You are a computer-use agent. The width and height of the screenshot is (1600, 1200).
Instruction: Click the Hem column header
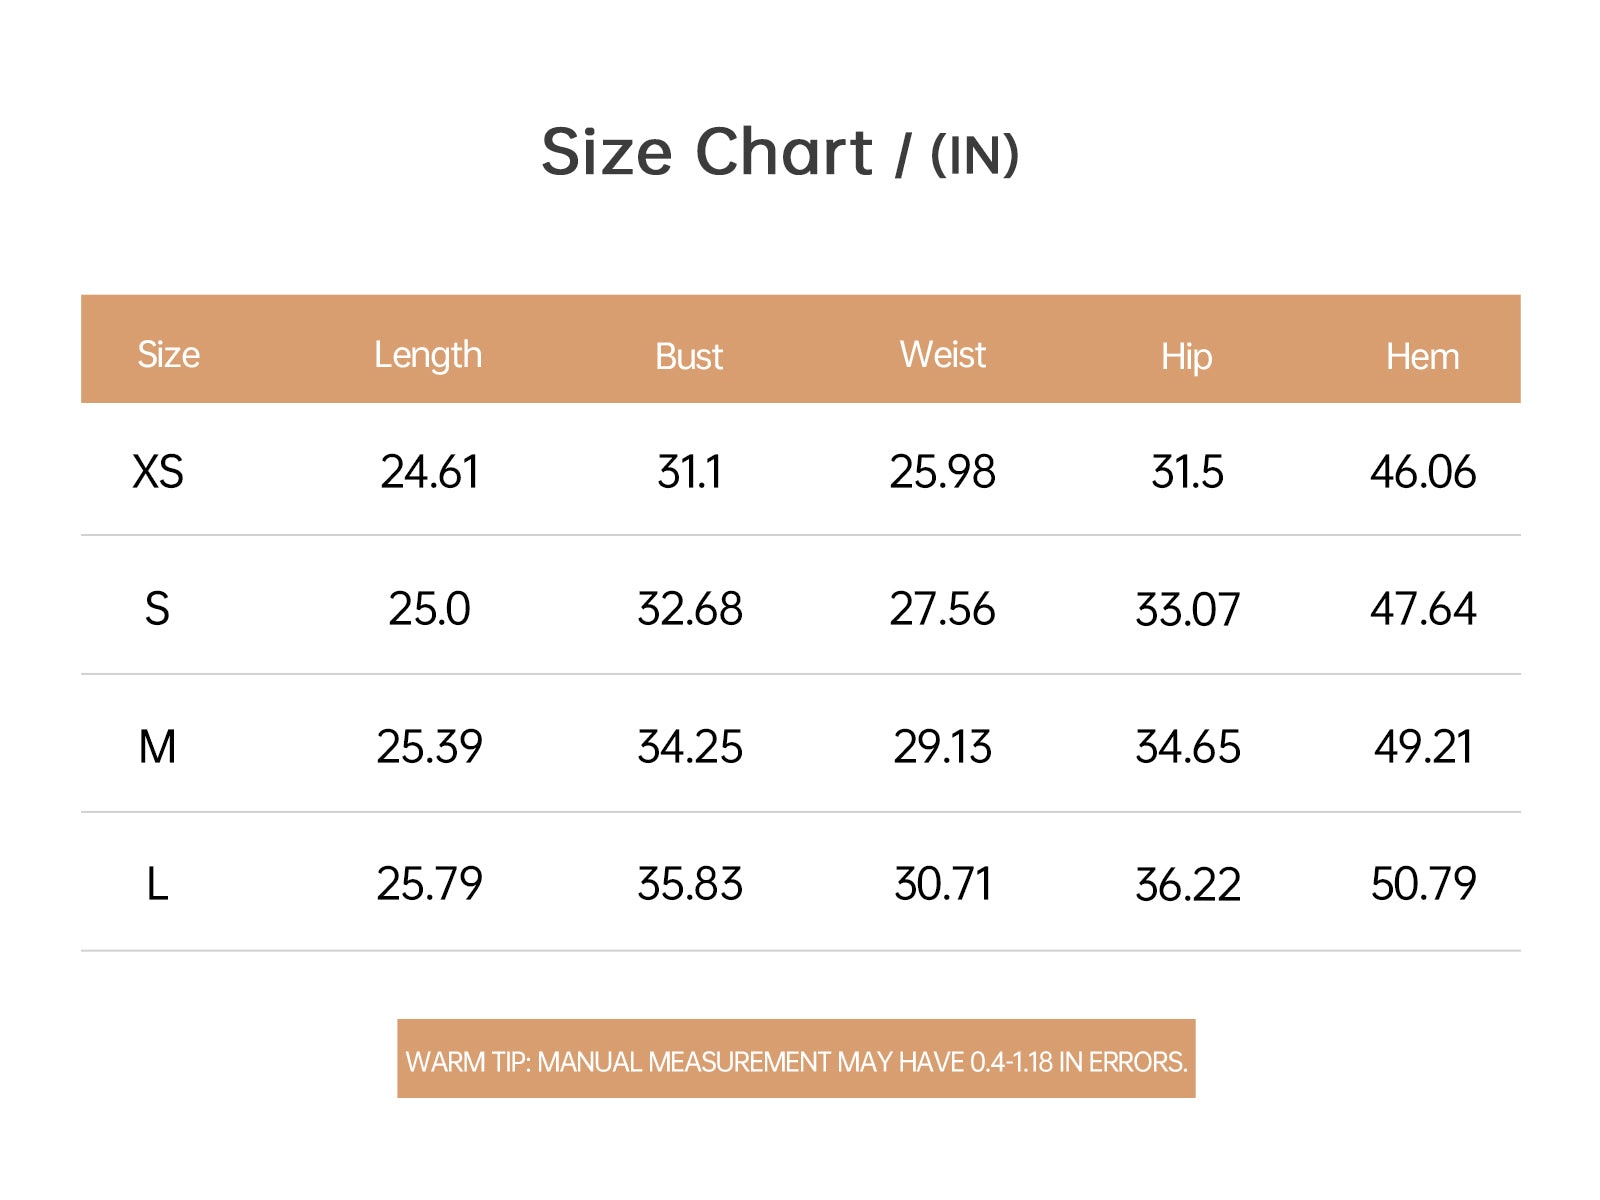click(1422, 357)
